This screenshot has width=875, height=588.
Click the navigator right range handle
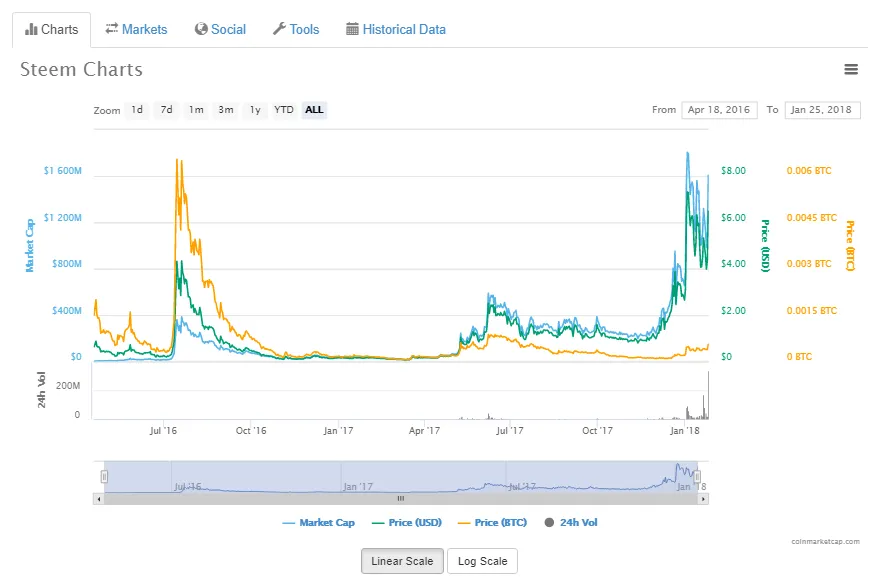coord(698,476)
